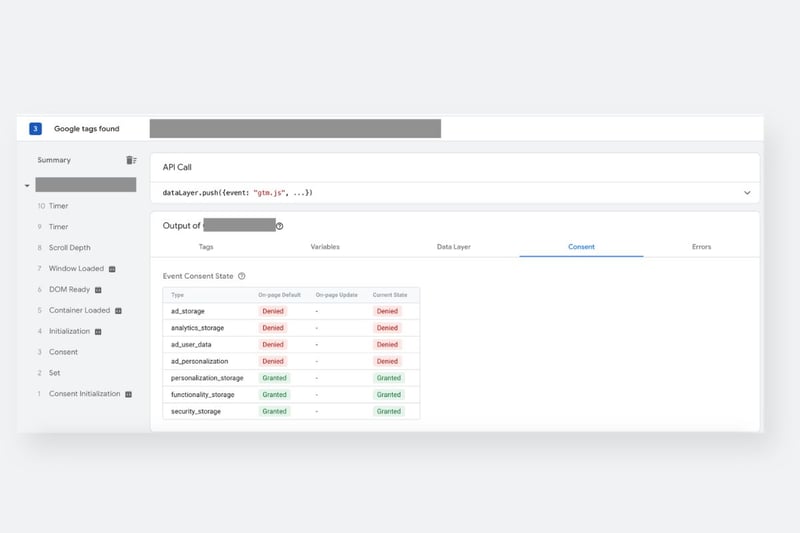Viewport: 800px width, 533px height.
Task: Click the Google tags found label
Action: 87,129
